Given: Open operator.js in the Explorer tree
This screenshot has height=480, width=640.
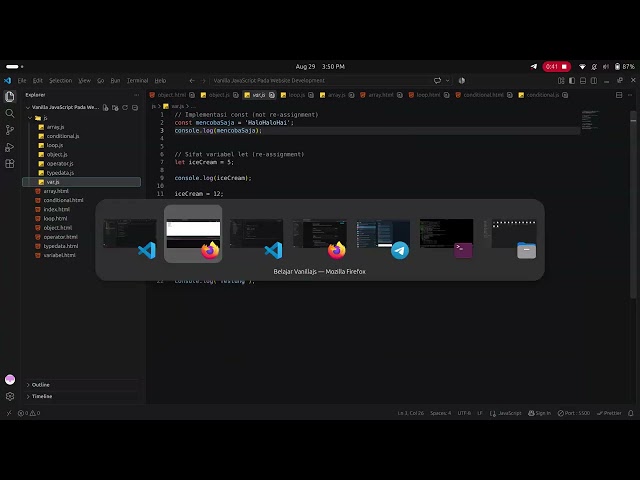Looking at the screenshot, I should click(x=60, y=164).
